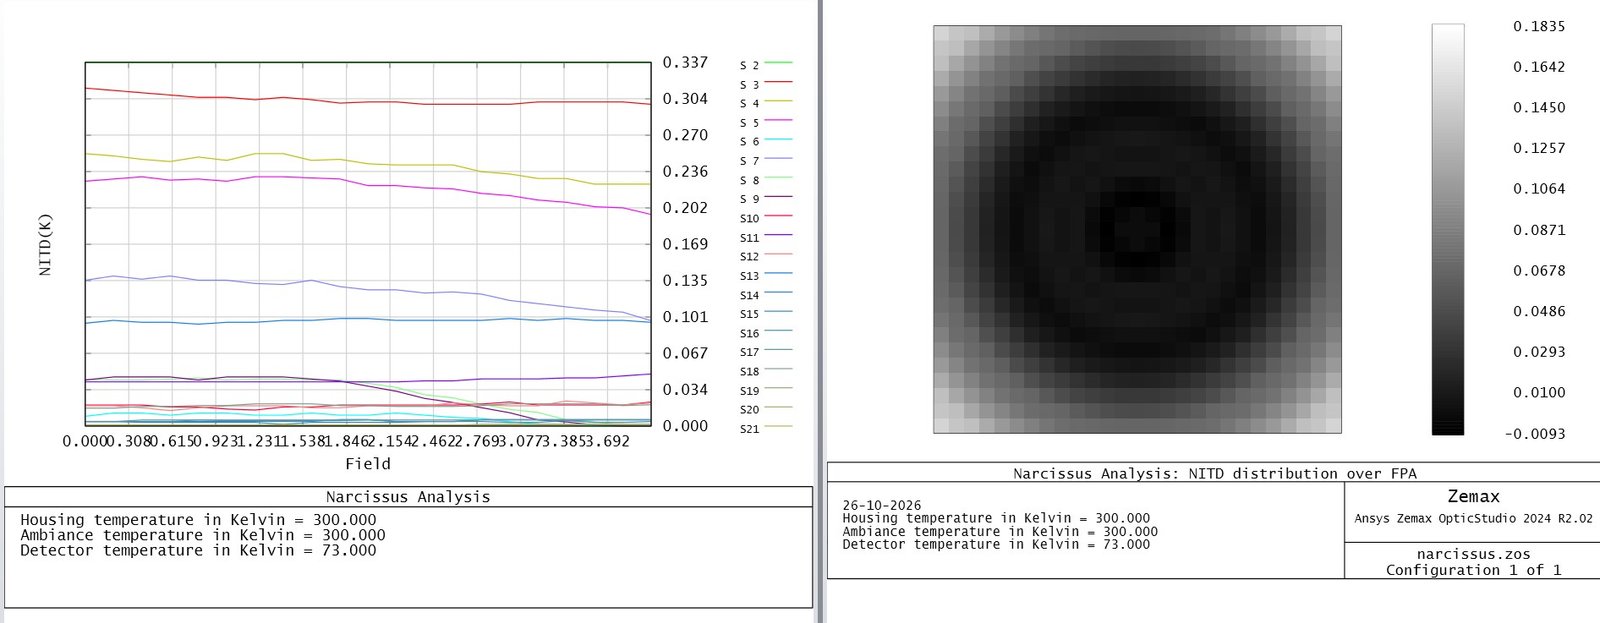Click legend entry S11

click(766, 237)
